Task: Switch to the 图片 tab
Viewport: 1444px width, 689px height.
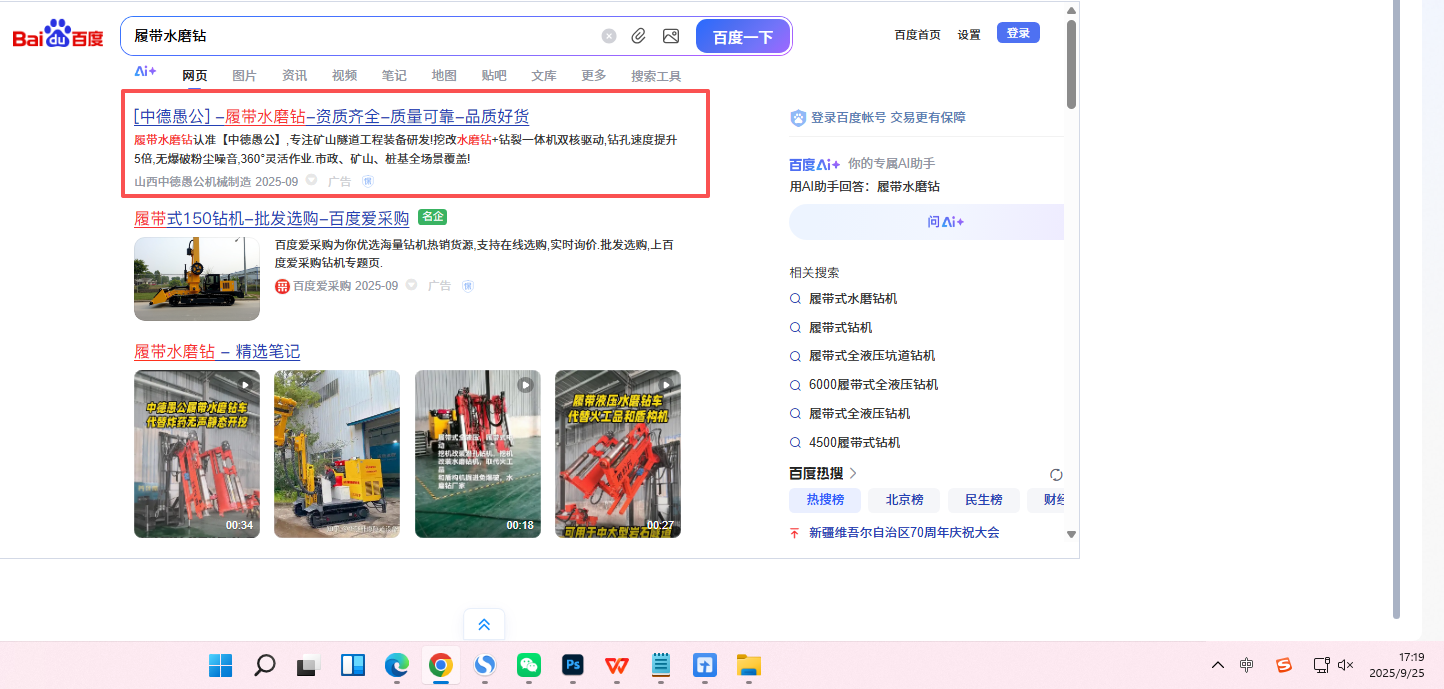Action: (x=244, y=76)
